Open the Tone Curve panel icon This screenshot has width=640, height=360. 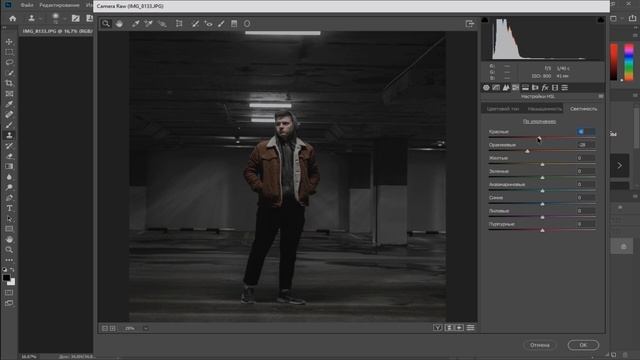click(496, 87)
